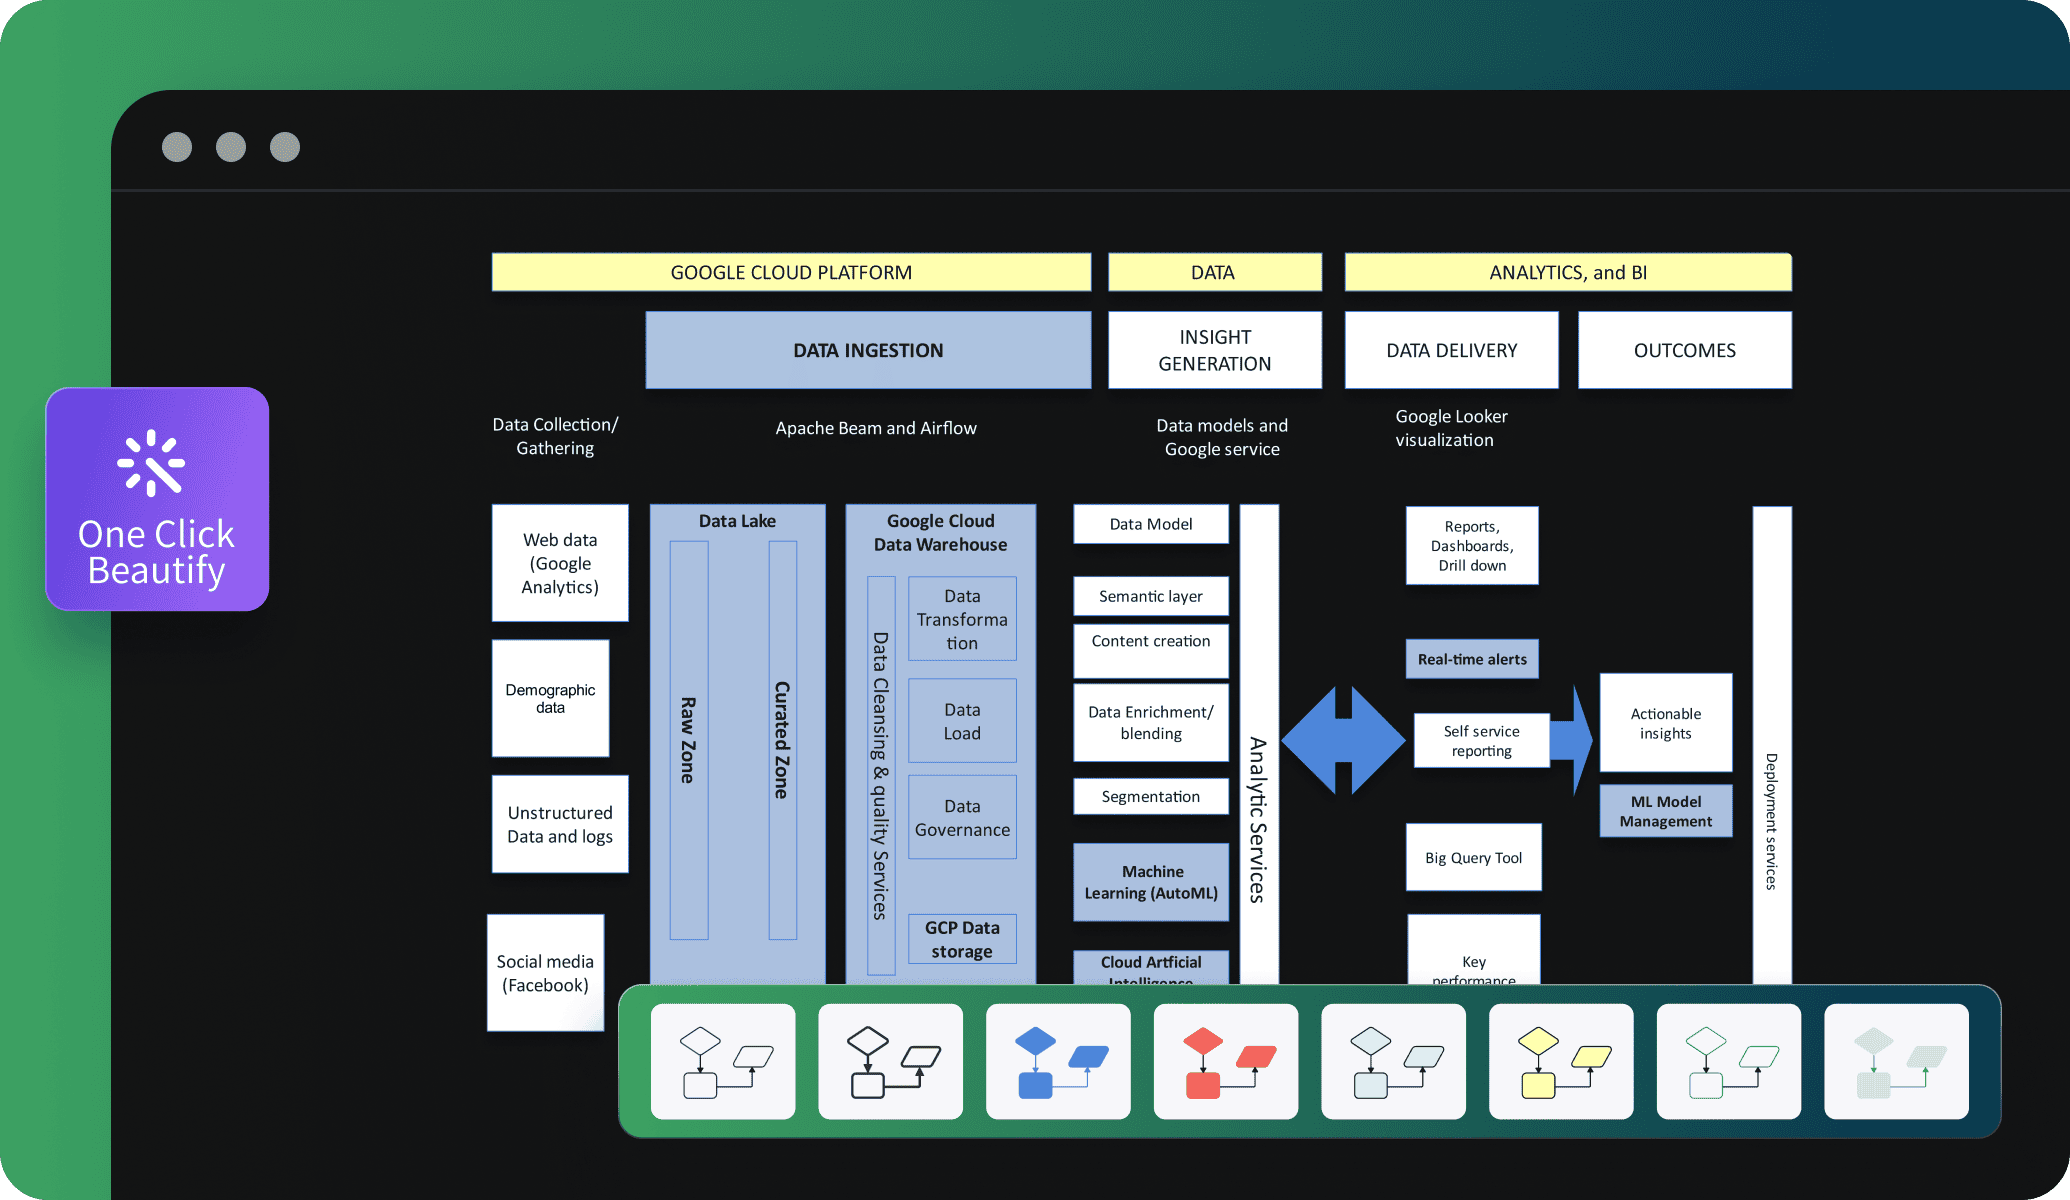The height and width of the screenshot is (1200, 2070).
Task: Select the plain white outline theme thumbnail
Action: pyautogui.click(x=723, y=1061)
